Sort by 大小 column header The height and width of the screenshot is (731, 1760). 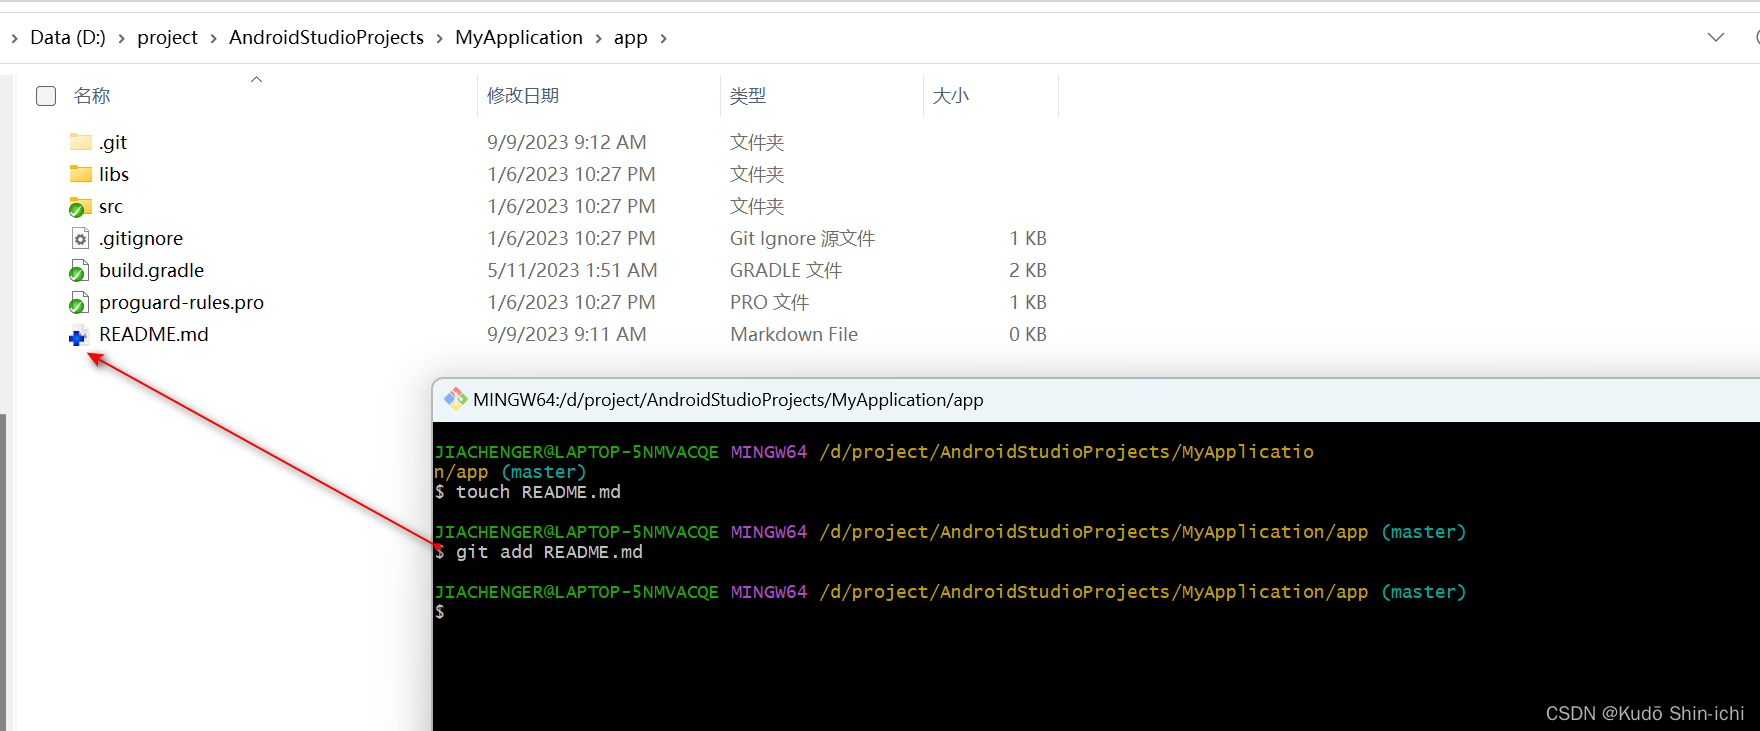951,96
